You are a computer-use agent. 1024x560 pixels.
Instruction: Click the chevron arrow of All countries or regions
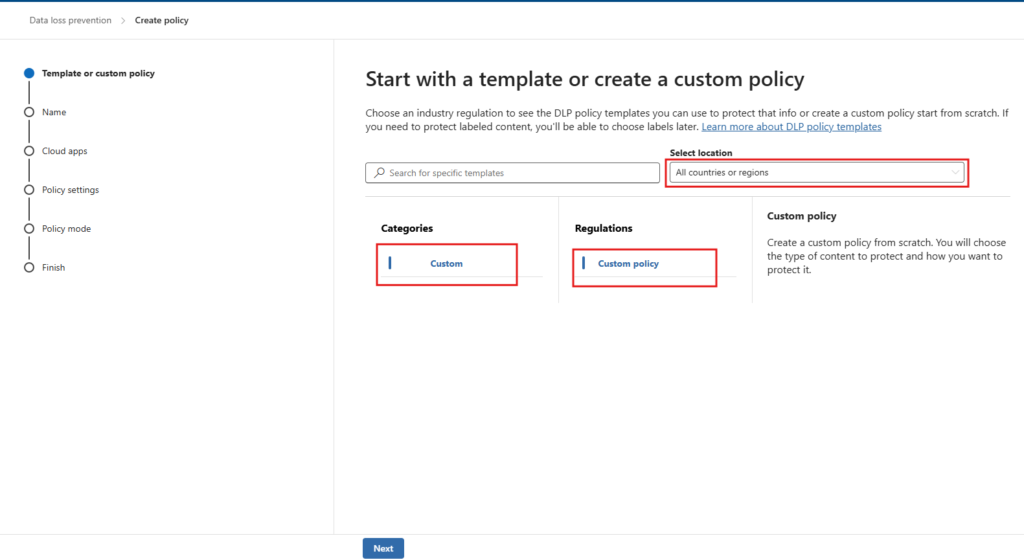(x=955, y=173)
